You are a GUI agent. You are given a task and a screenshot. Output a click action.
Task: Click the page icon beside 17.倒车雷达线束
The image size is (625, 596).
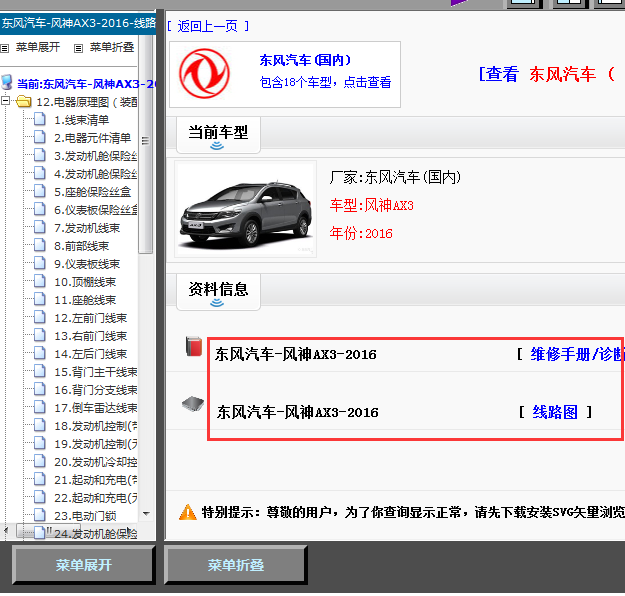pos(39,407)
